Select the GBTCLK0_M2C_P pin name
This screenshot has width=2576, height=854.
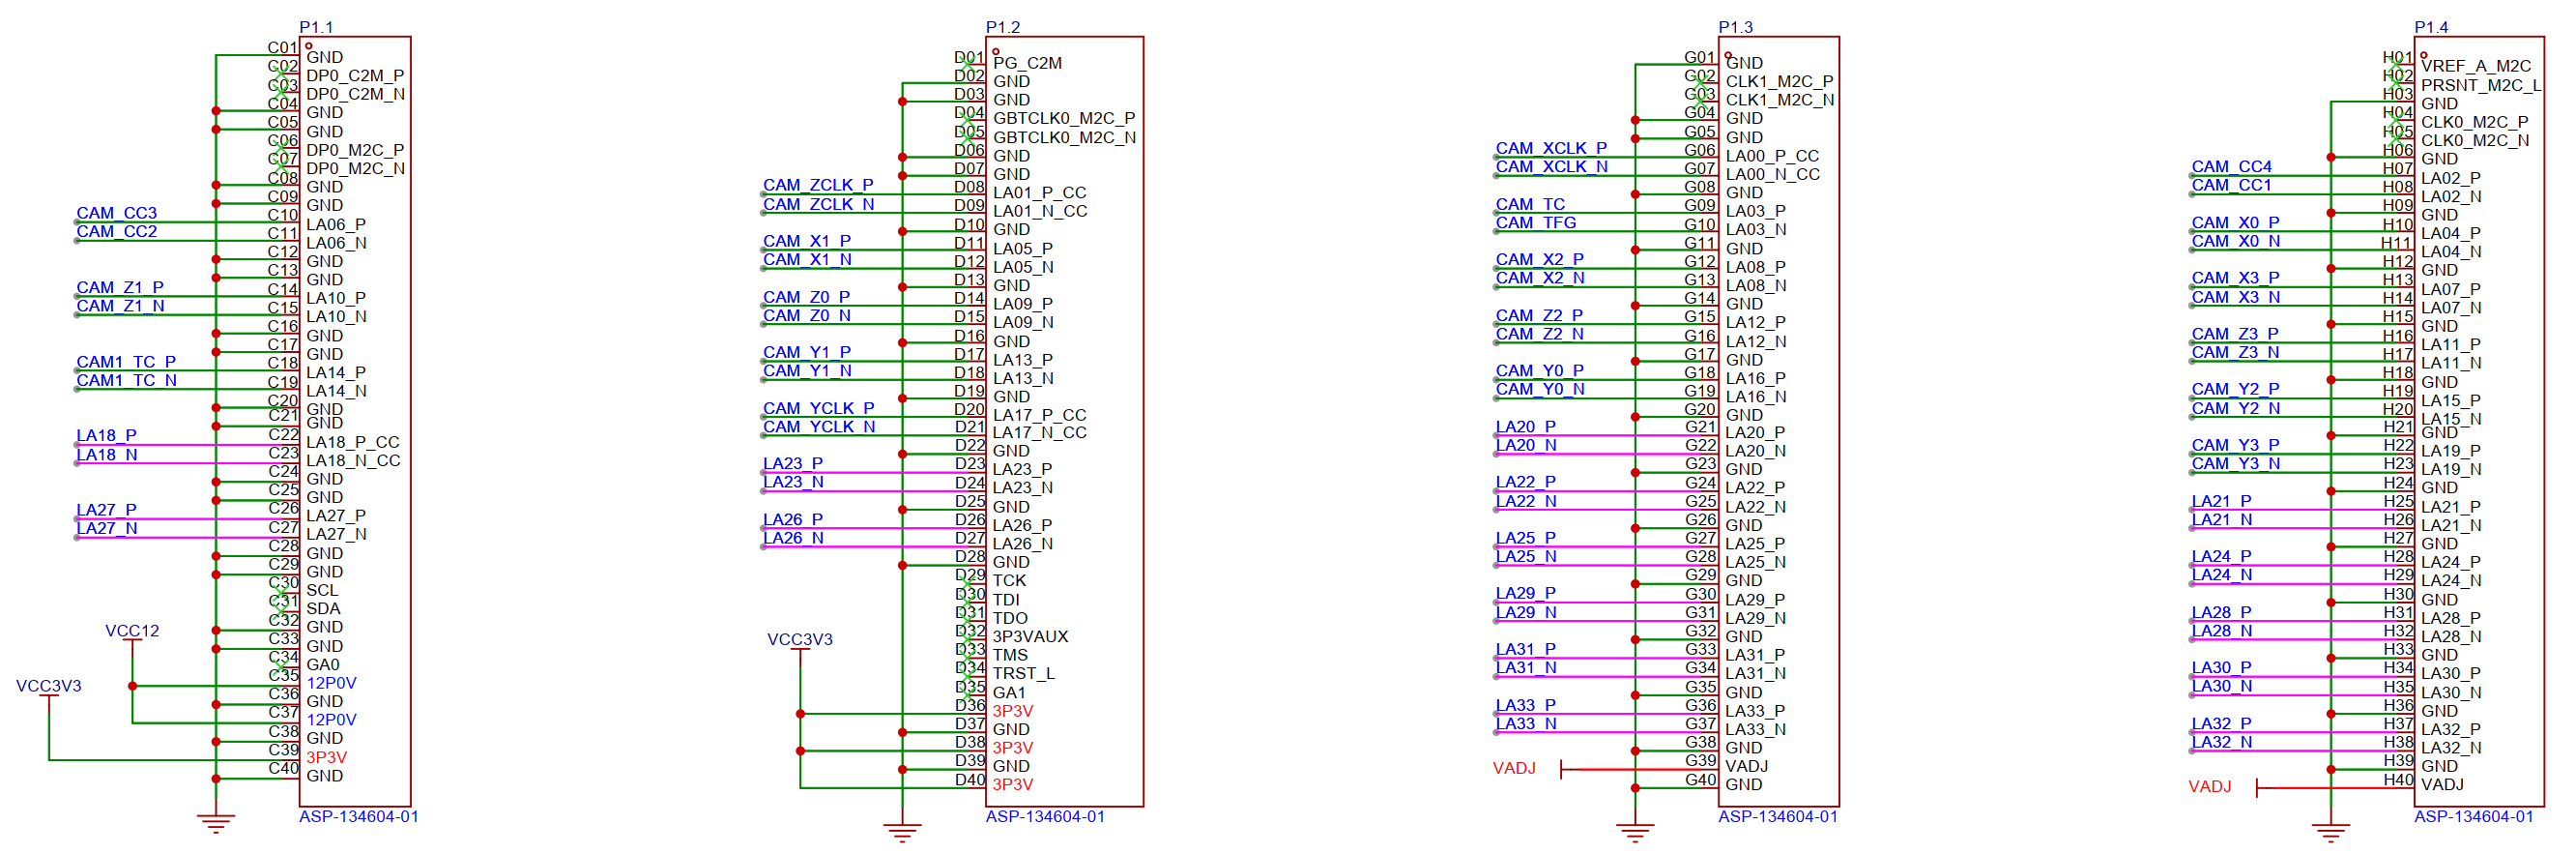[1064, 118]
